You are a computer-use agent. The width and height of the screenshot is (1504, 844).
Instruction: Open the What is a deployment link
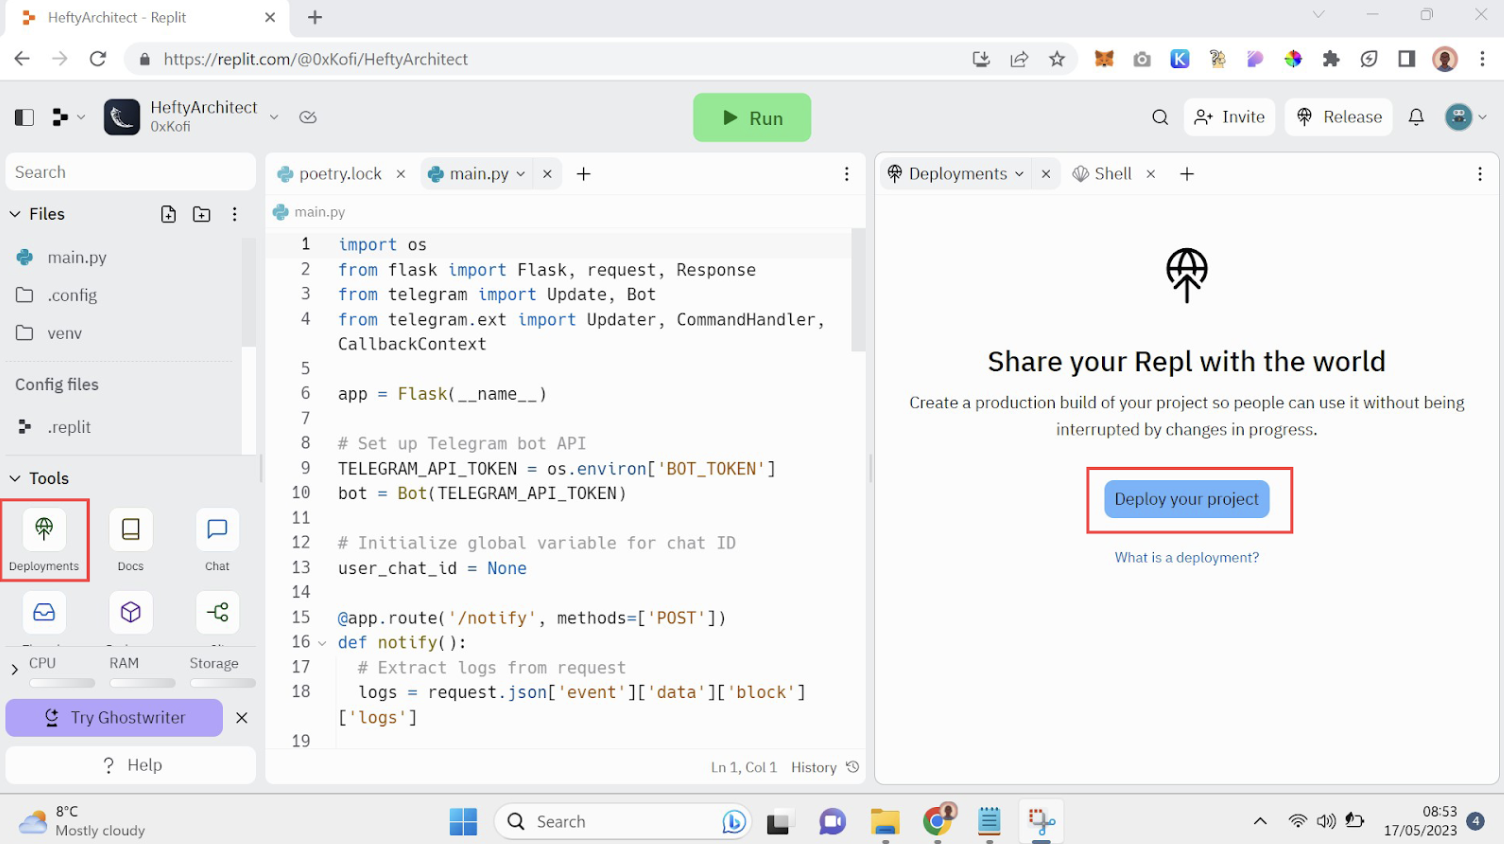pyautogui.click(x=1186, y=558)
